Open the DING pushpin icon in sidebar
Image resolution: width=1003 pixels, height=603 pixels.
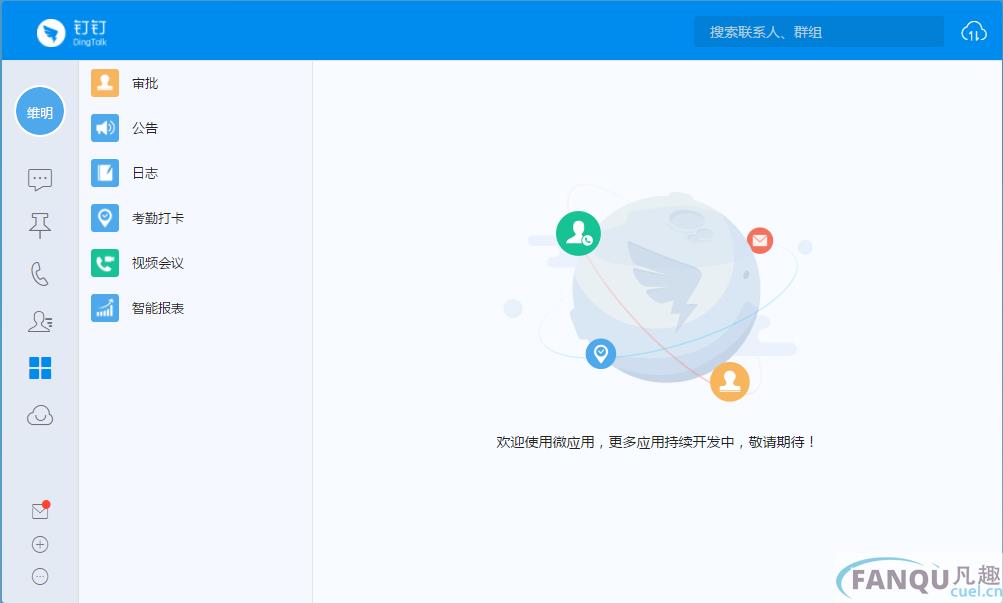click(40, 225)
